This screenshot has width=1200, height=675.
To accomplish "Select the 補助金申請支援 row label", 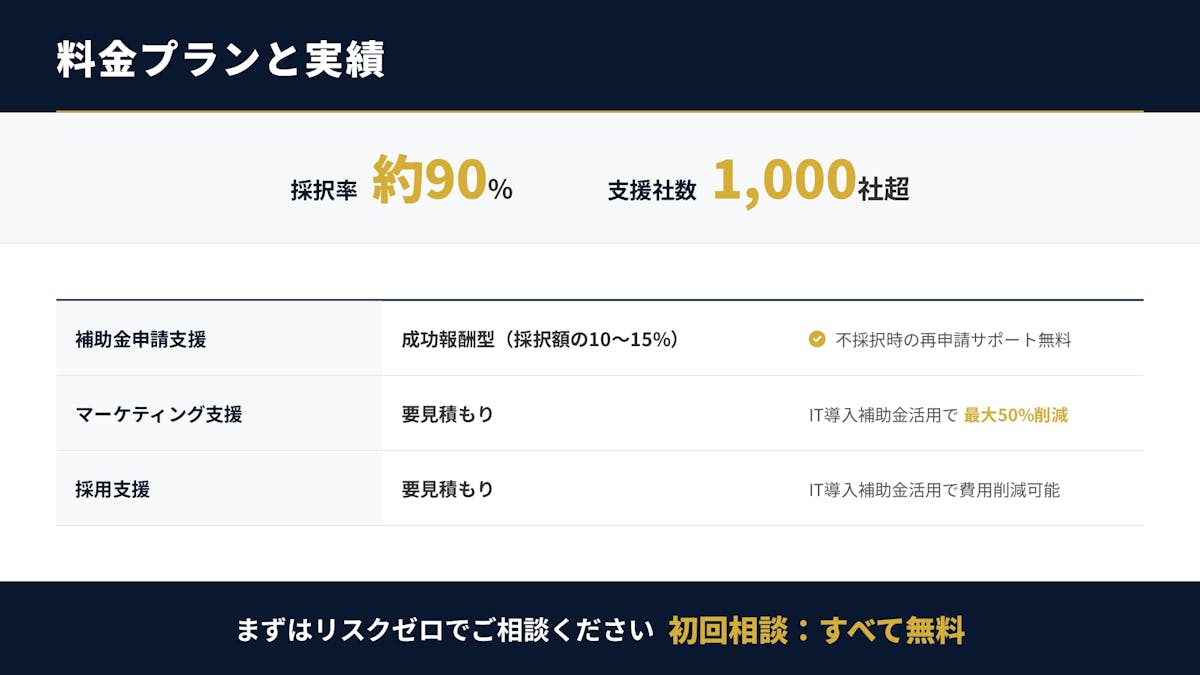I will (x=141, y=339).
